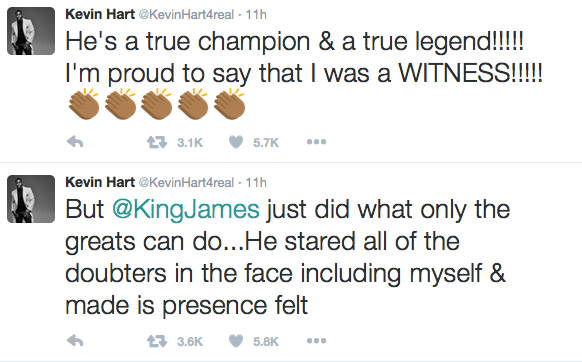Viewport: 582px width, 362px height.
Task: Open more options on second tweet
Action: [316, 340]
